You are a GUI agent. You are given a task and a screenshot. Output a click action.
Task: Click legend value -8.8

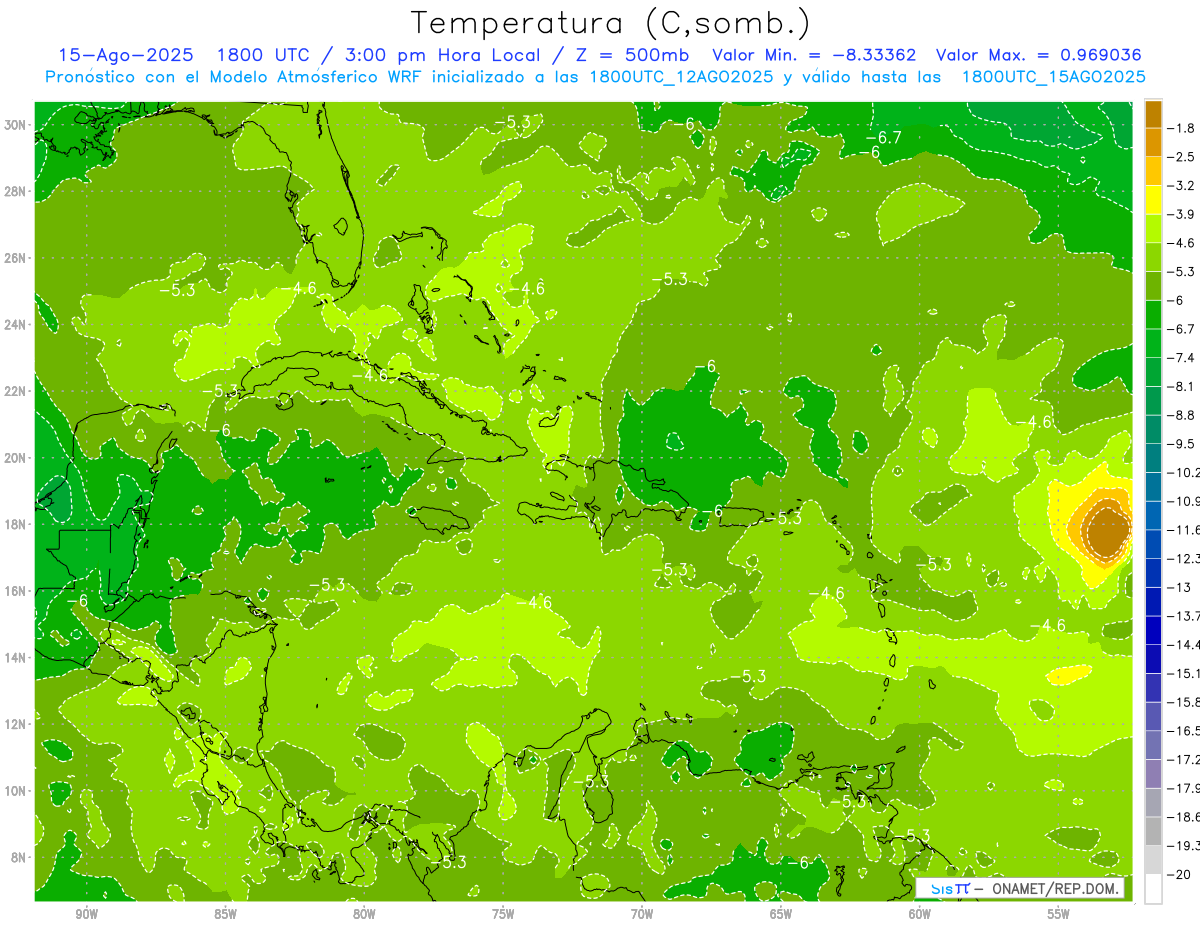point(1182,414)
